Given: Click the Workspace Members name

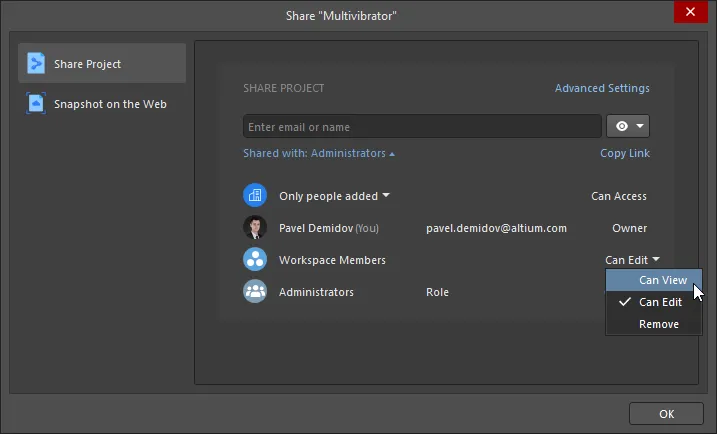Looking at the screenshot, I should [332, 260].
